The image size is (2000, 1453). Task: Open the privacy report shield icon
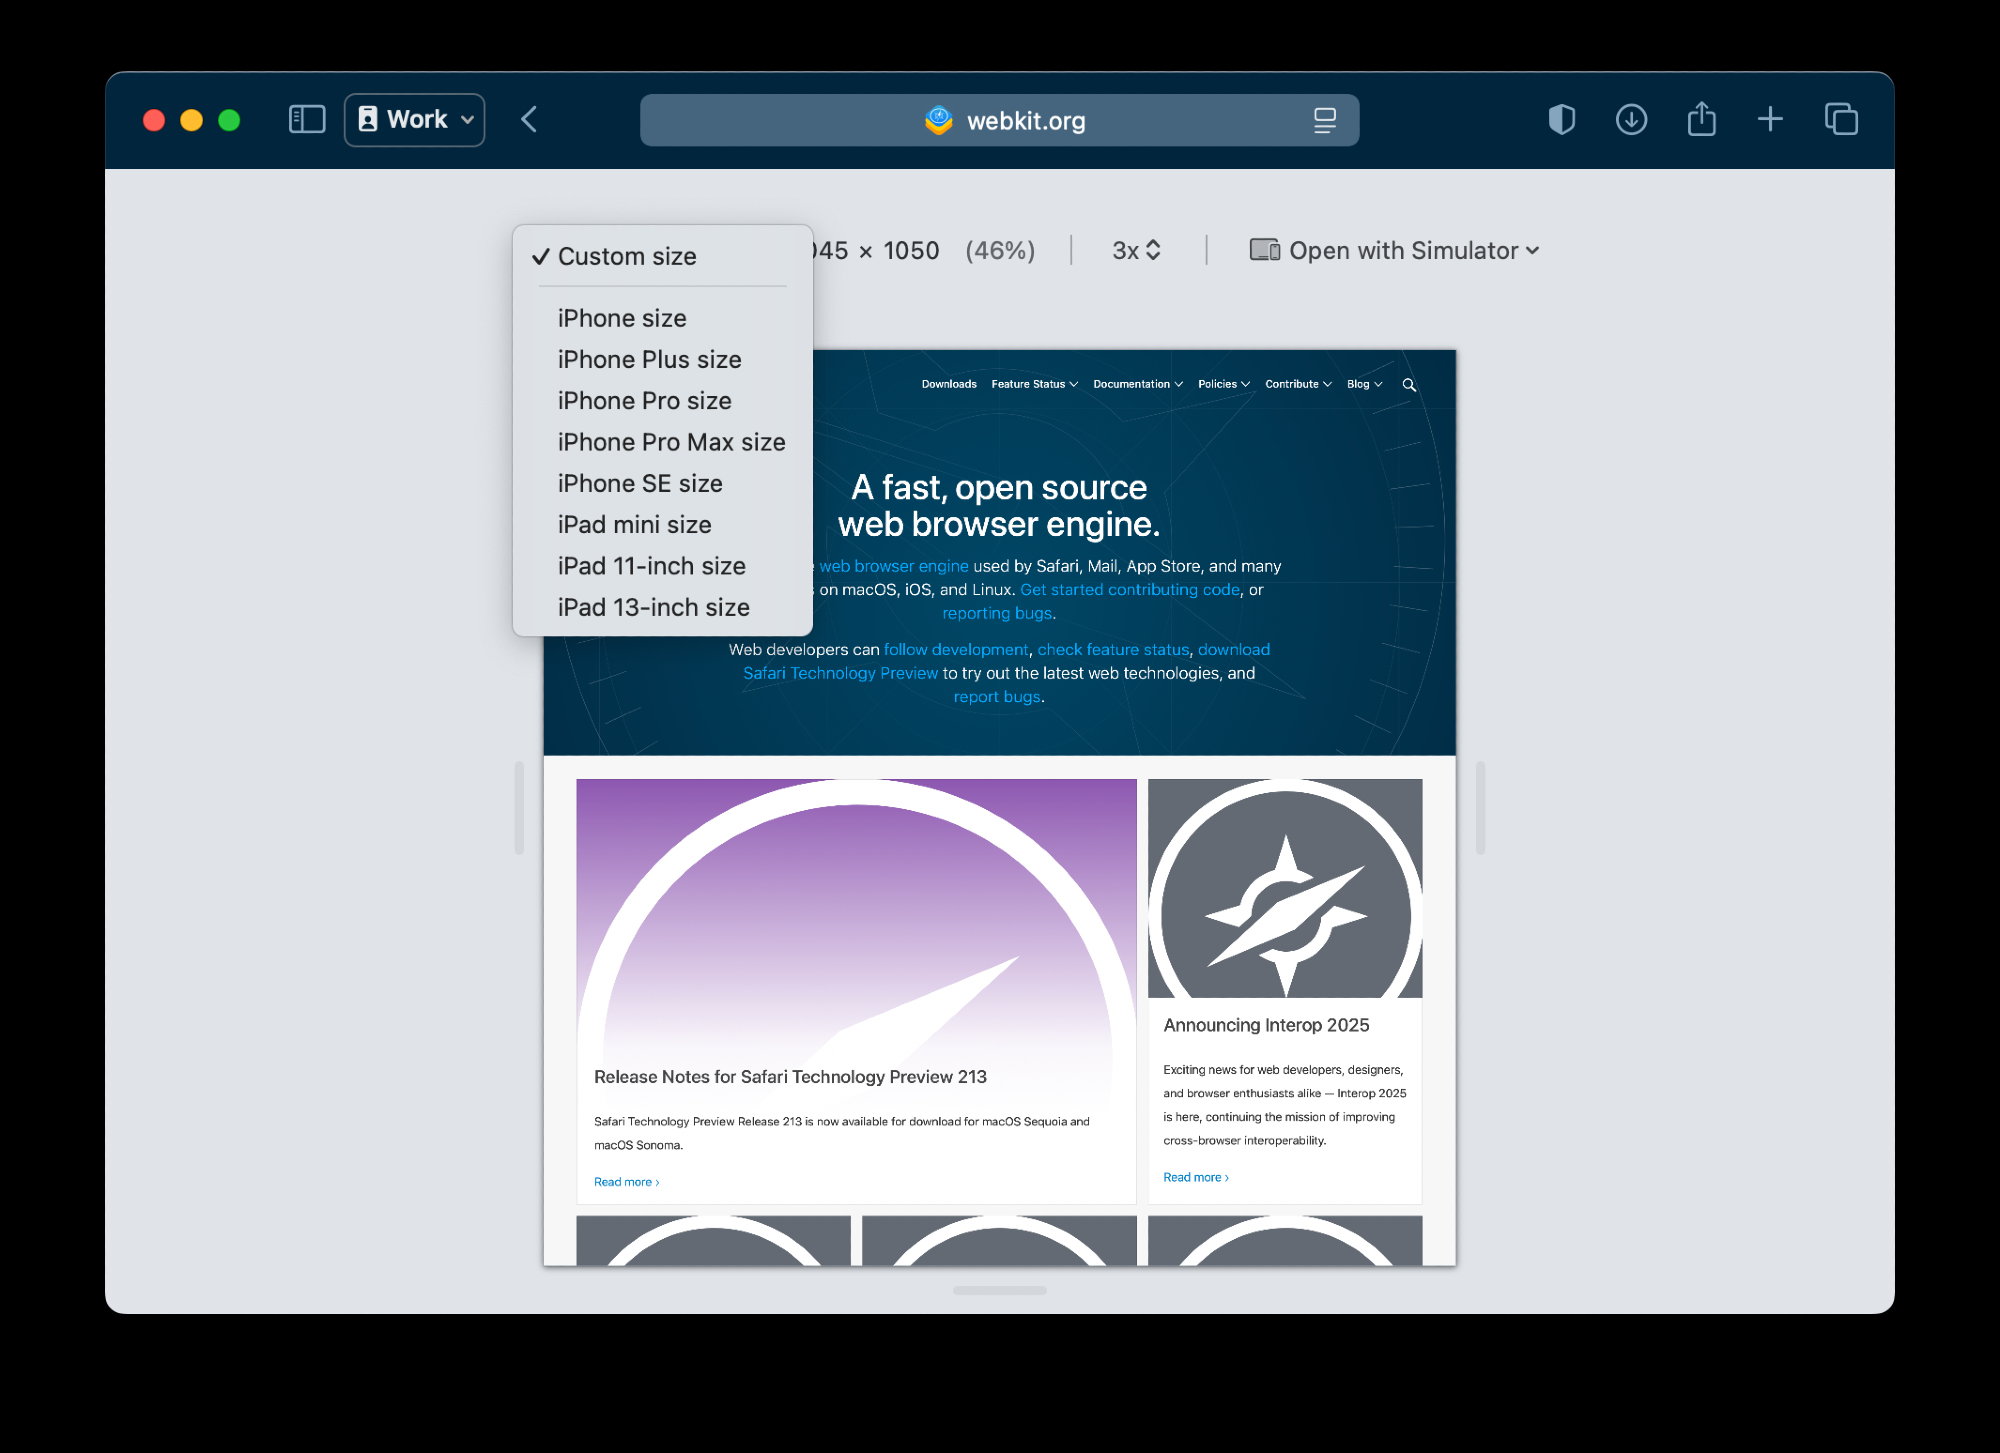click(1561, 120)
